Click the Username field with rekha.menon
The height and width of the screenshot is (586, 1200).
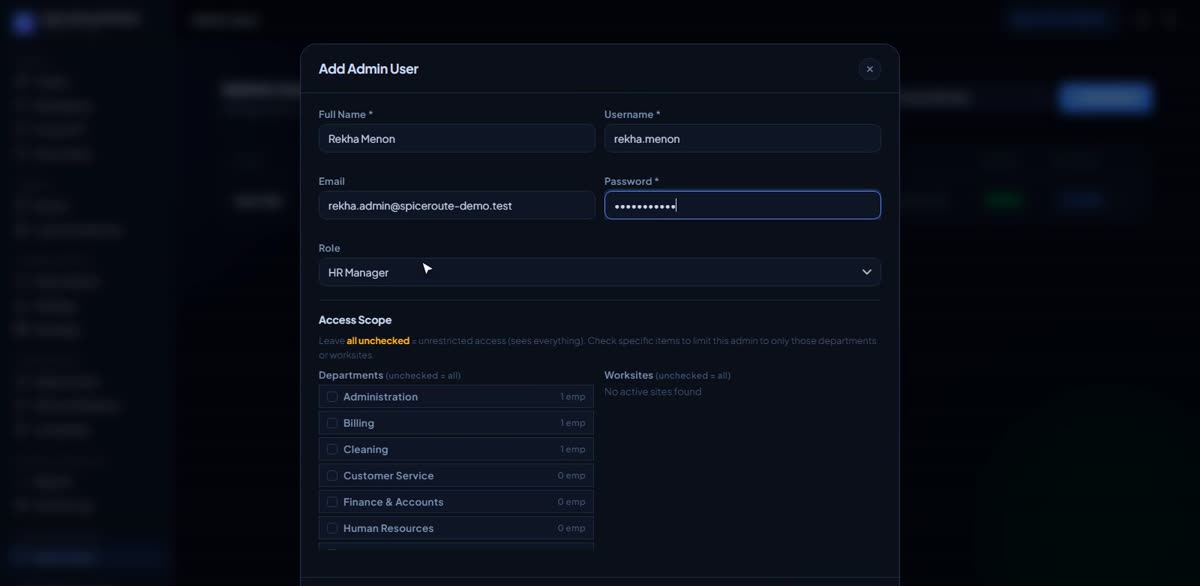pyautogui.click(x=742, y=138)
